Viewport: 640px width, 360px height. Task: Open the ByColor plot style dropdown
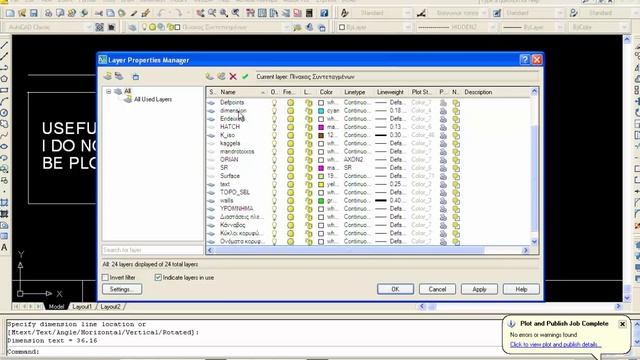tap(624, 27)
